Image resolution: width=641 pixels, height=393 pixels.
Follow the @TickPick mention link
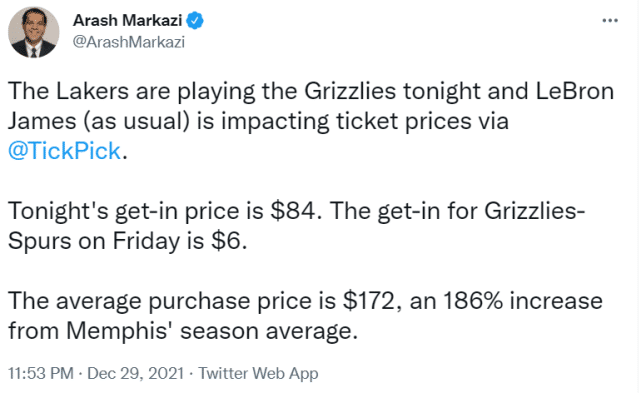tap(64, 151)
